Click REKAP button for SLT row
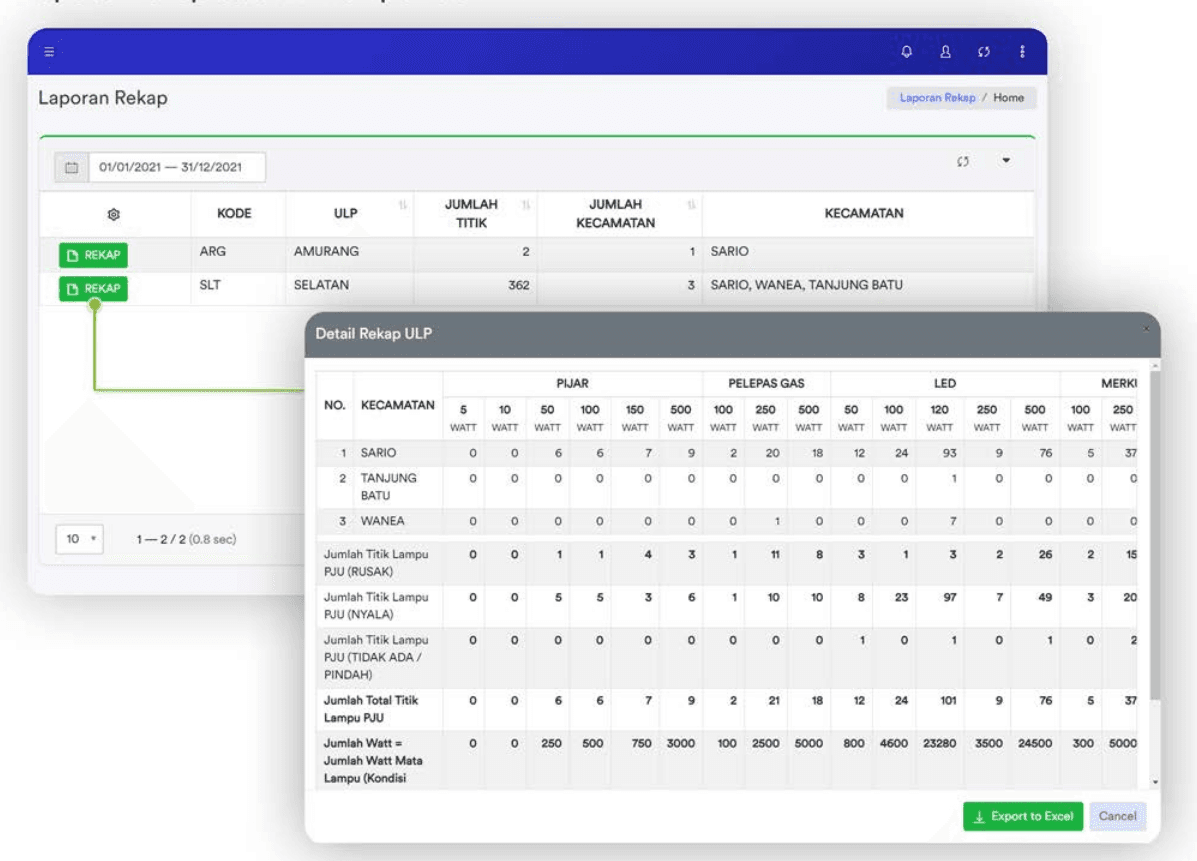The height and width of the screenshot is (861, 1197). pyautogui.click(x=93, y=289)
